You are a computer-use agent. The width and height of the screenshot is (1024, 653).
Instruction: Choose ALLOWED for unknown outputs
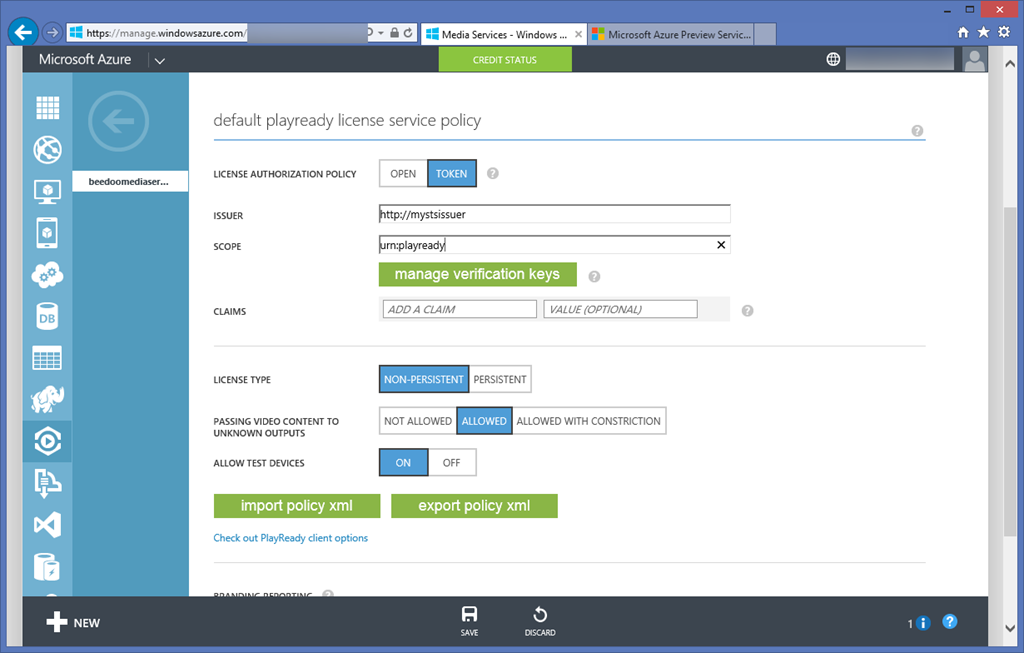point(484,421)
